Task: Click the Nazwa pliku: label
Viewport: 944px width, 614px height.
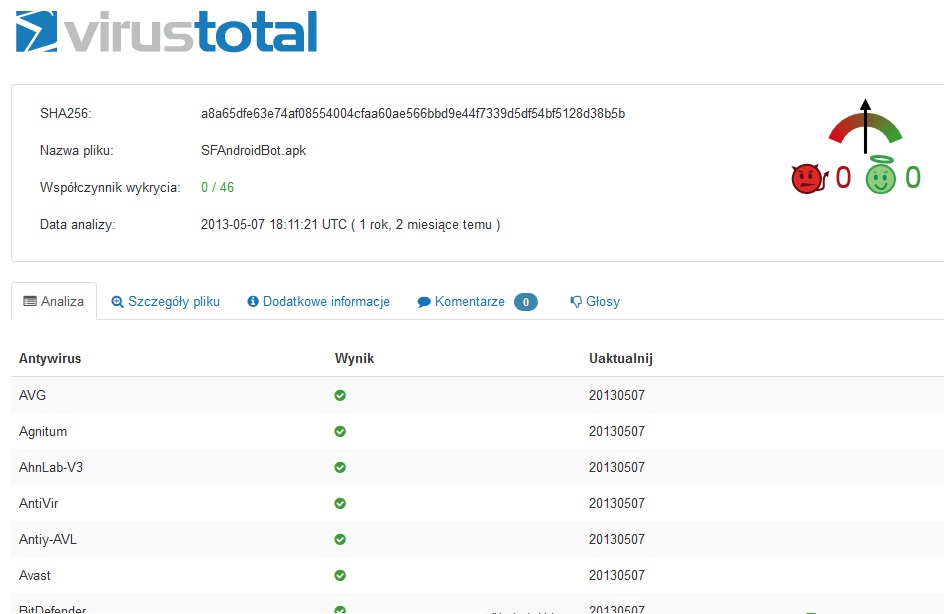Action: pyautogui.click(x=76, y=150)
